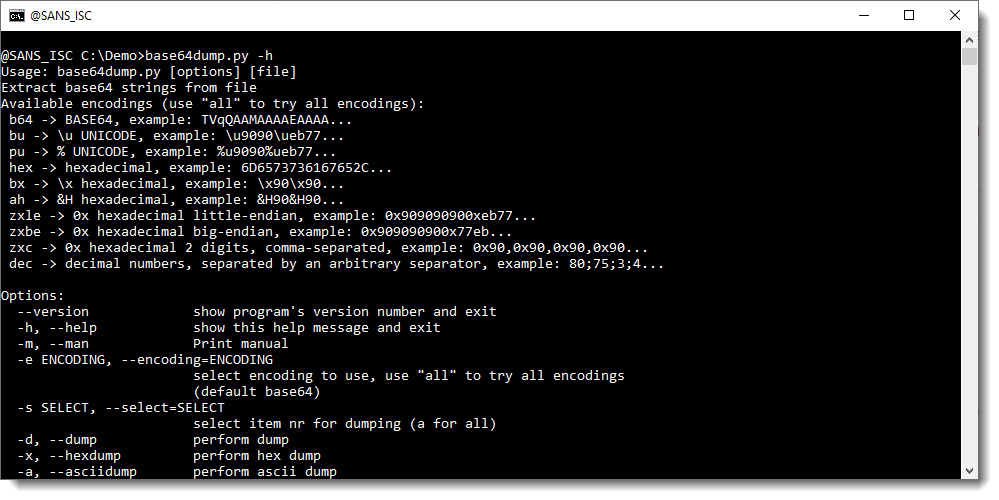Open the cmd system menu icon
This screenshot has width=999, height=500.
tap(16, 15)
